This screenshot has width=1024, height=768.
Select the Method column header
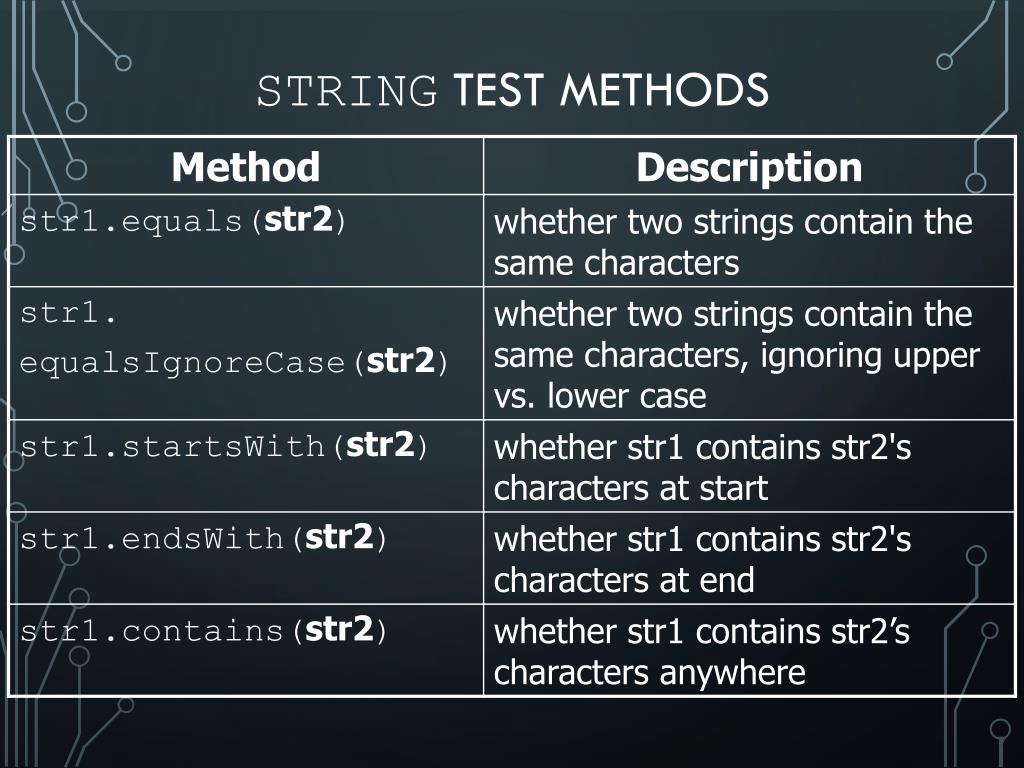pos(246,167)
